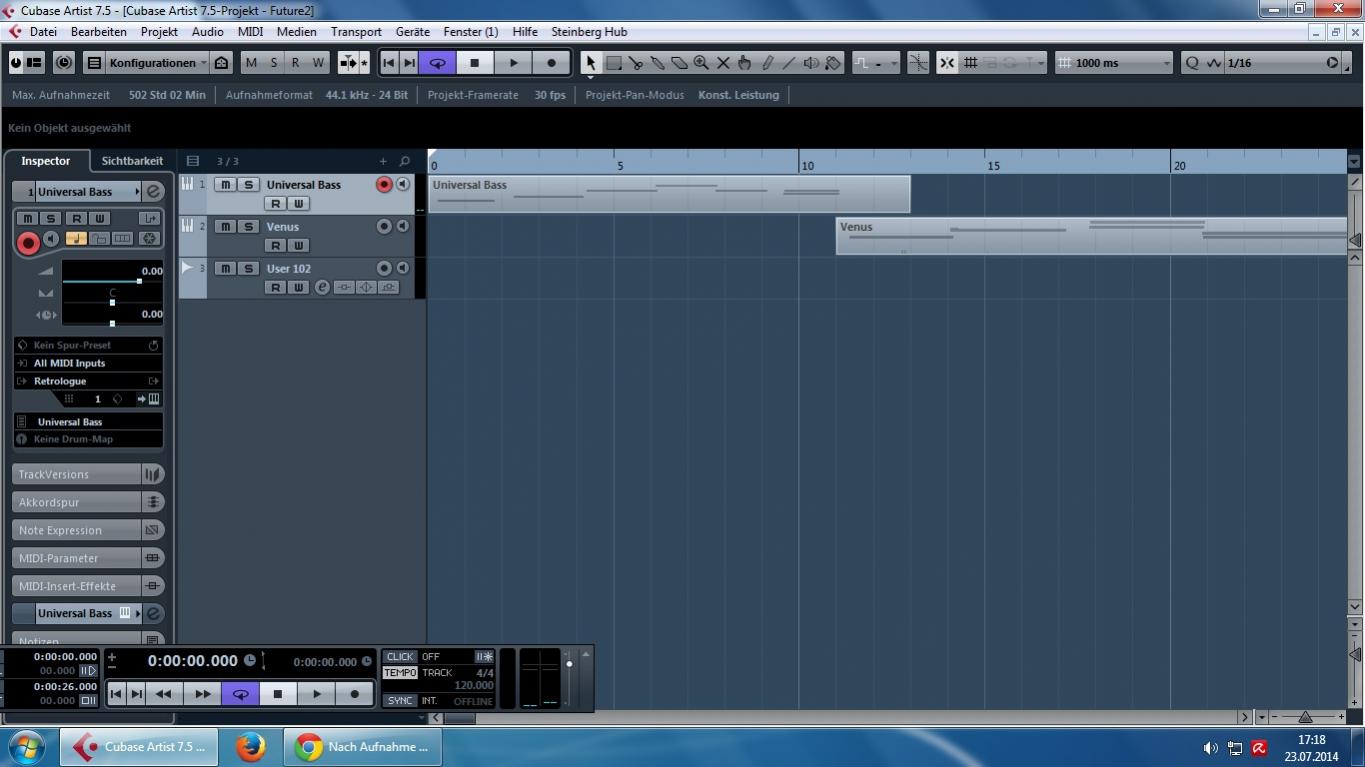The height and width of the screenshot is (767, 1365).
Task: Toggle Auto-Scroll button in toolbar
Action: point(347,63)
